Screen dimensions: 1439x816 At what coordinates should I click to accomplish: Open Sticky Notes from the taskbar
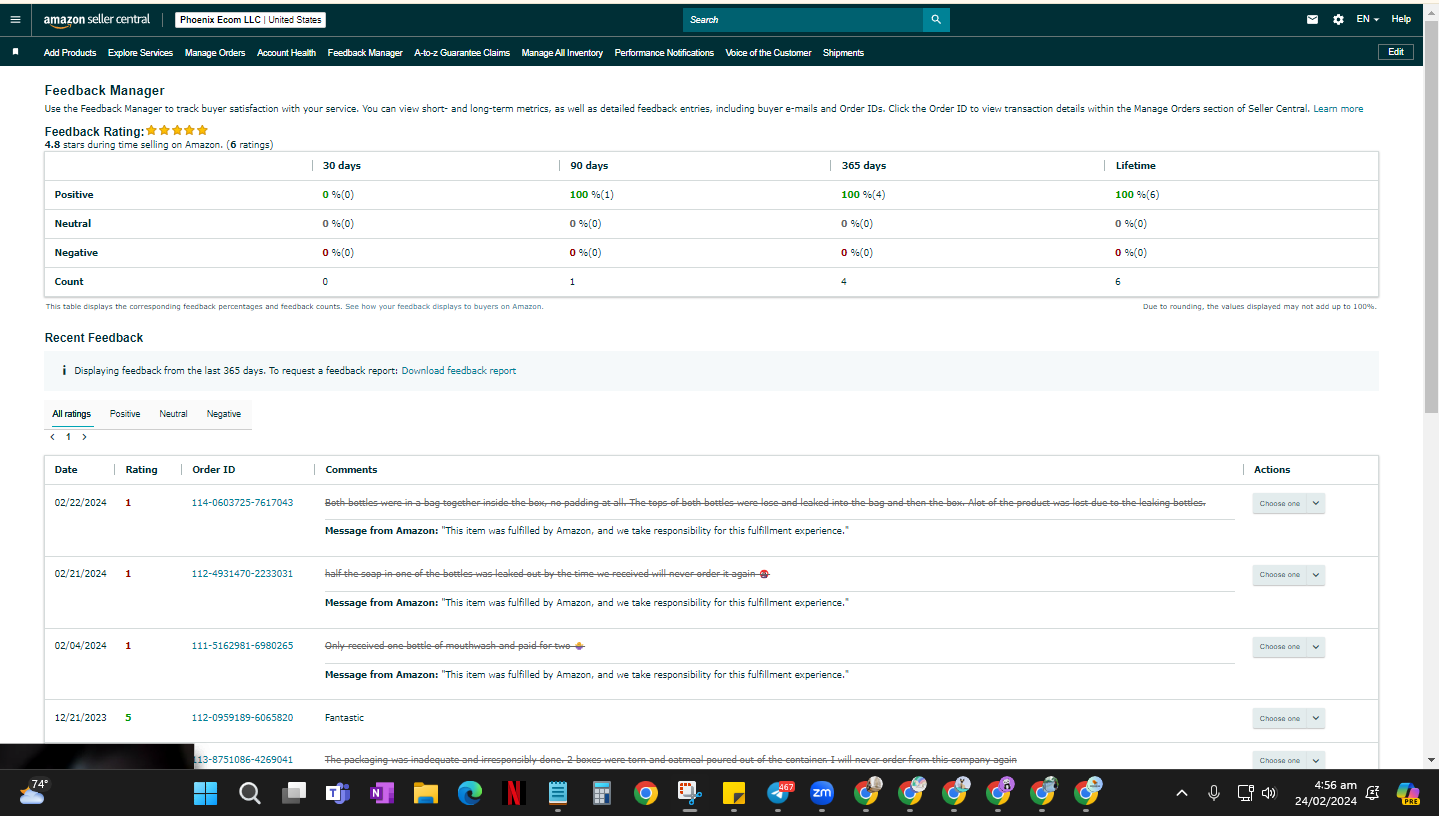point(733,794)
